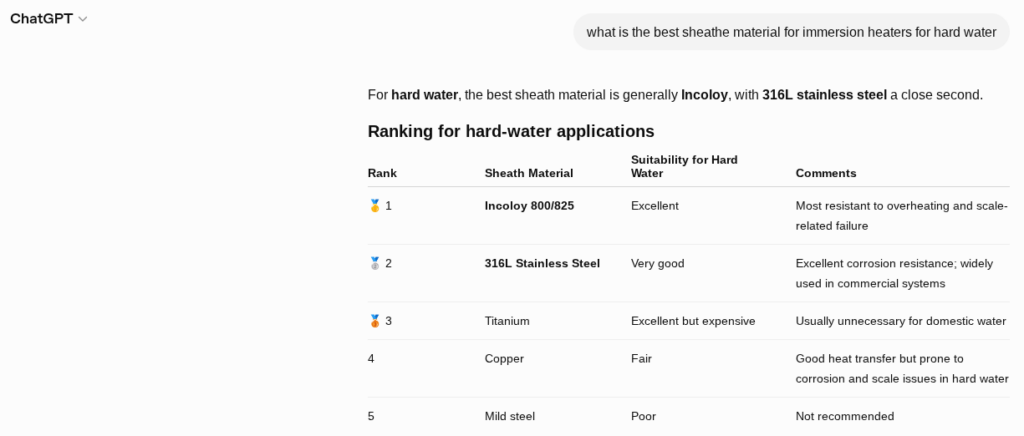Click the bronze medal icon at rank 3
This screenshot has height=436, width=1024.
pos(375,321)
